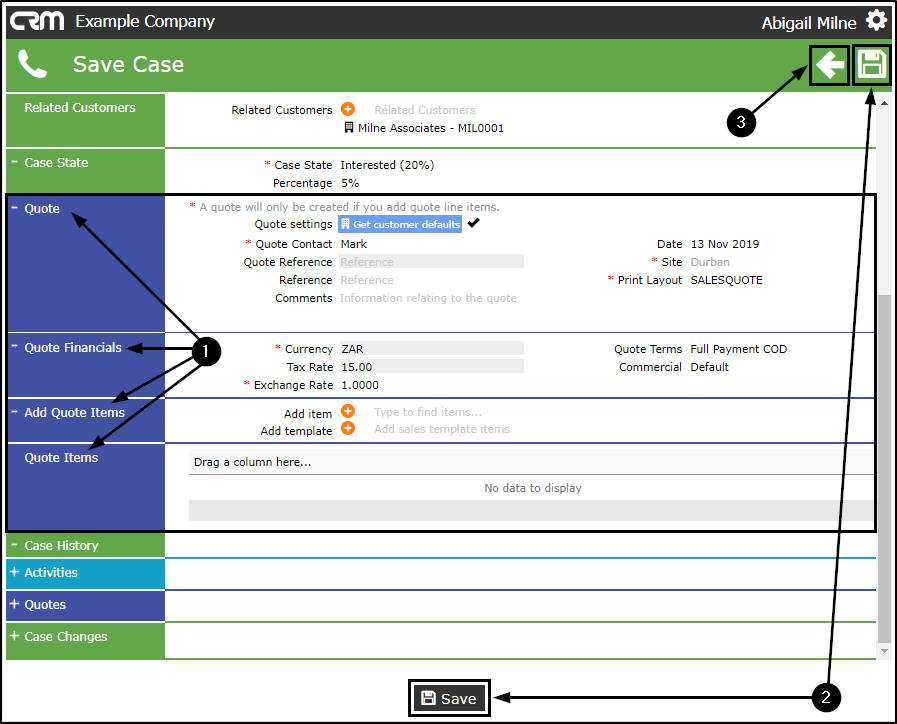The height and width of the screenshot is (724, 897).
Task: Click the Comments field for quote information
Action: (x=428, y=298)
